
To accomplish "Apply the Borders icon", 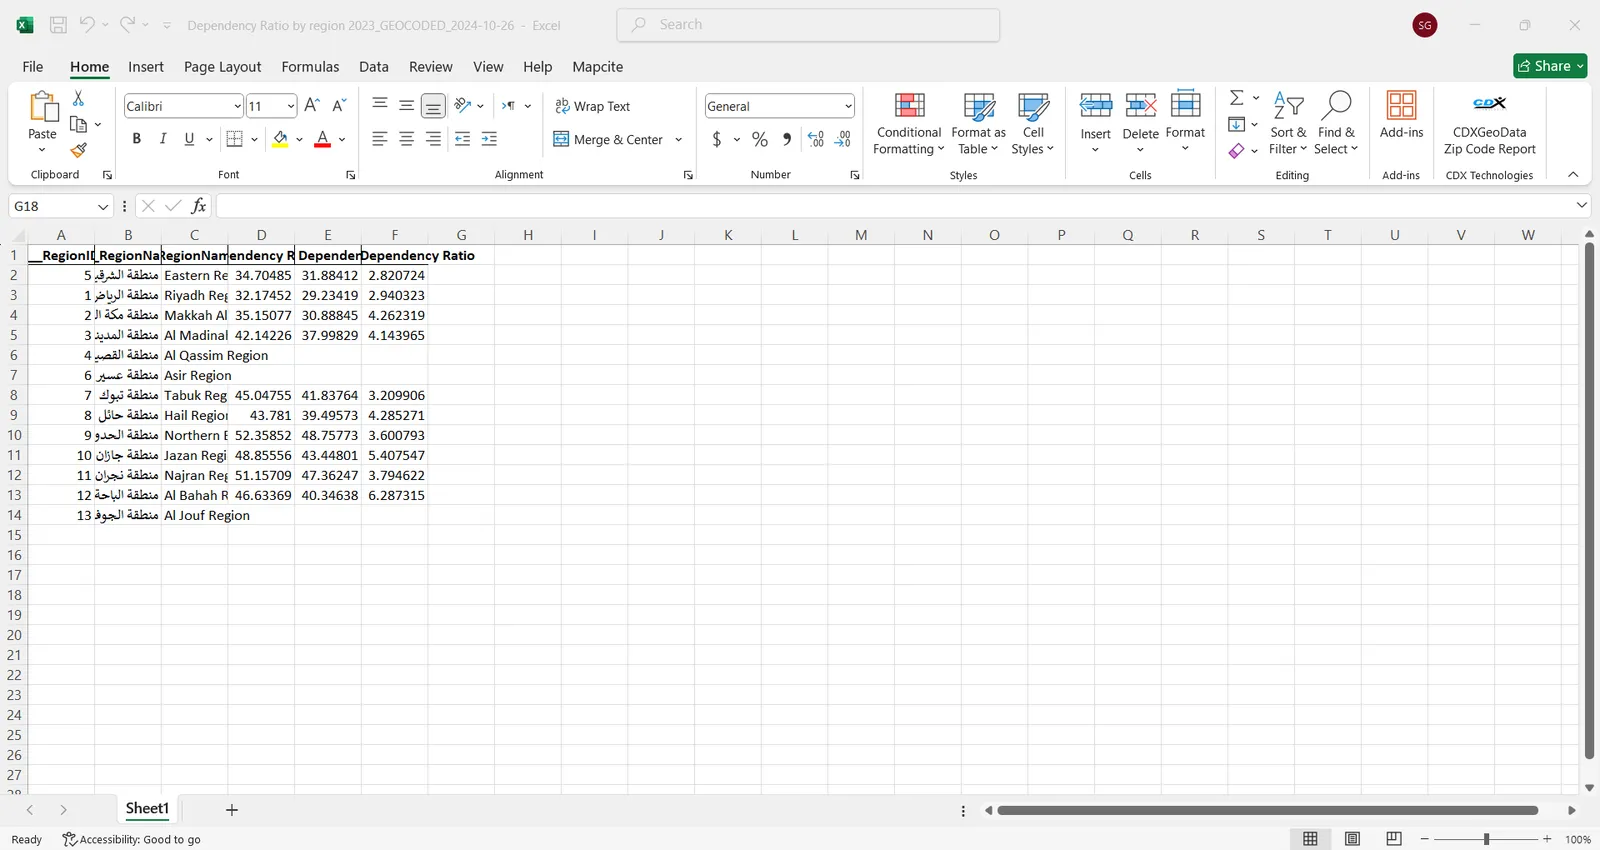I will [x=234, y=139].
